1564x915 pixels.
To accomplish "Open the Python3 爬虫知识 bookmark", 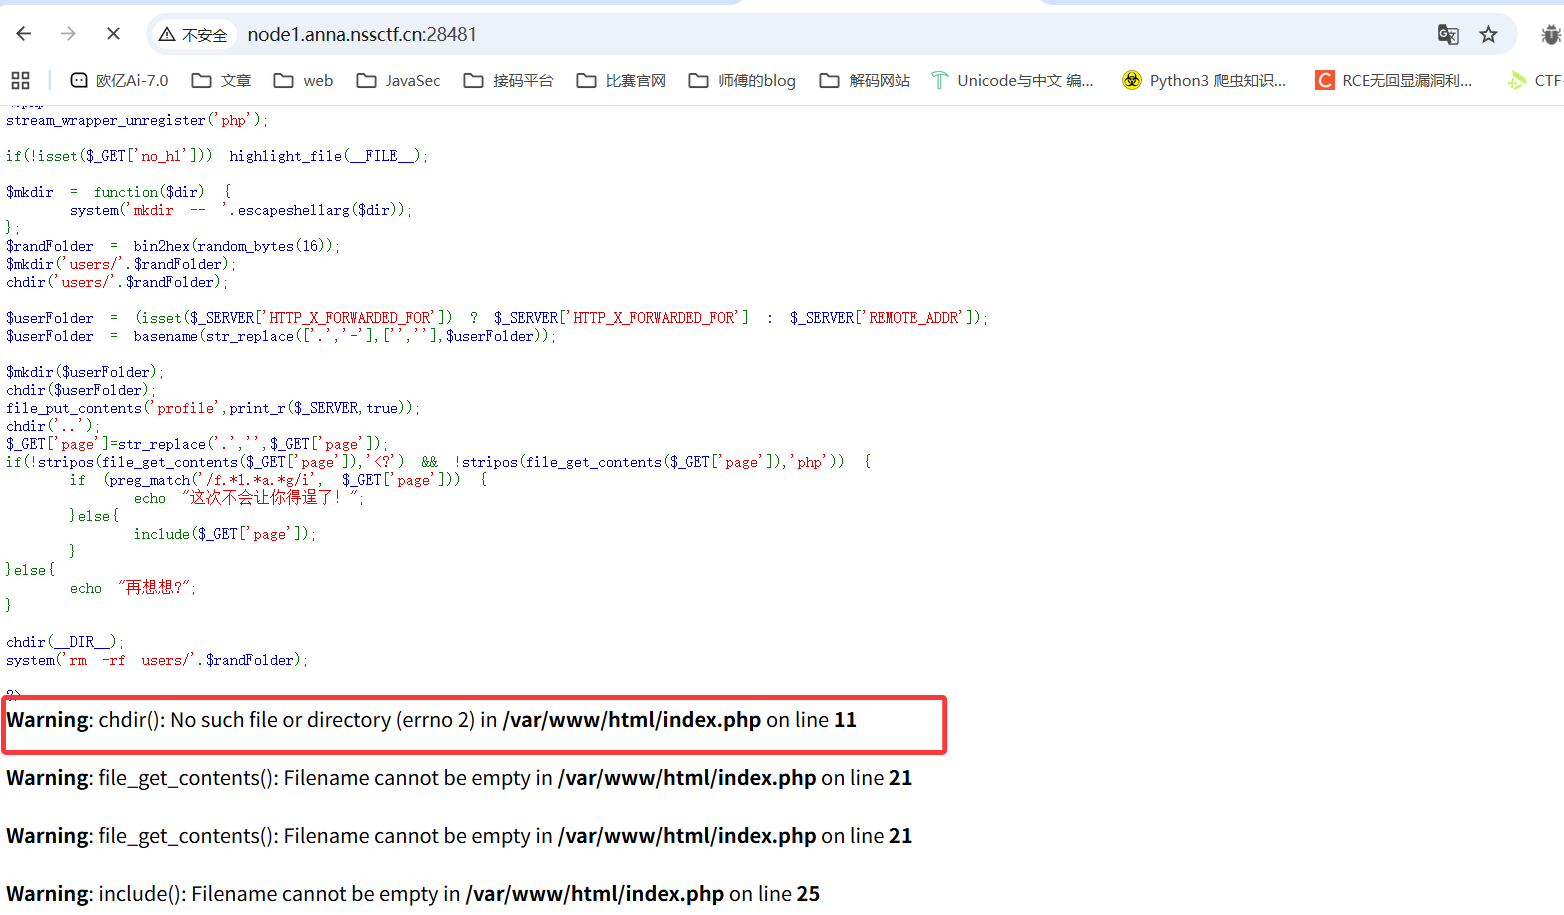I will click(x=1204, y=80).
